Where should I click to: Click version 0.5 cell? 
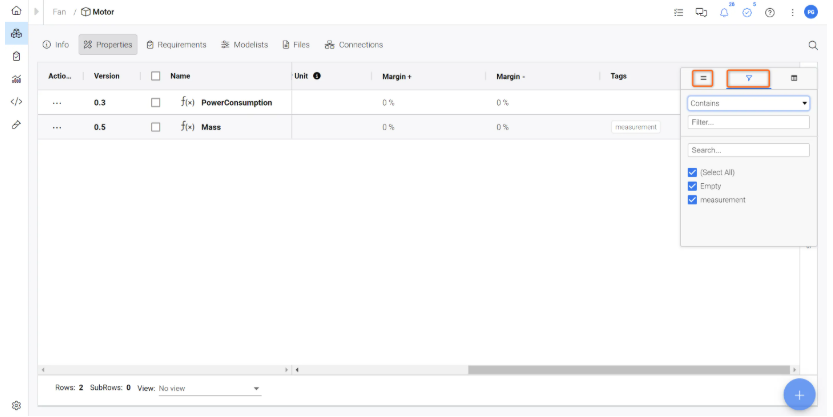[100, 127]
